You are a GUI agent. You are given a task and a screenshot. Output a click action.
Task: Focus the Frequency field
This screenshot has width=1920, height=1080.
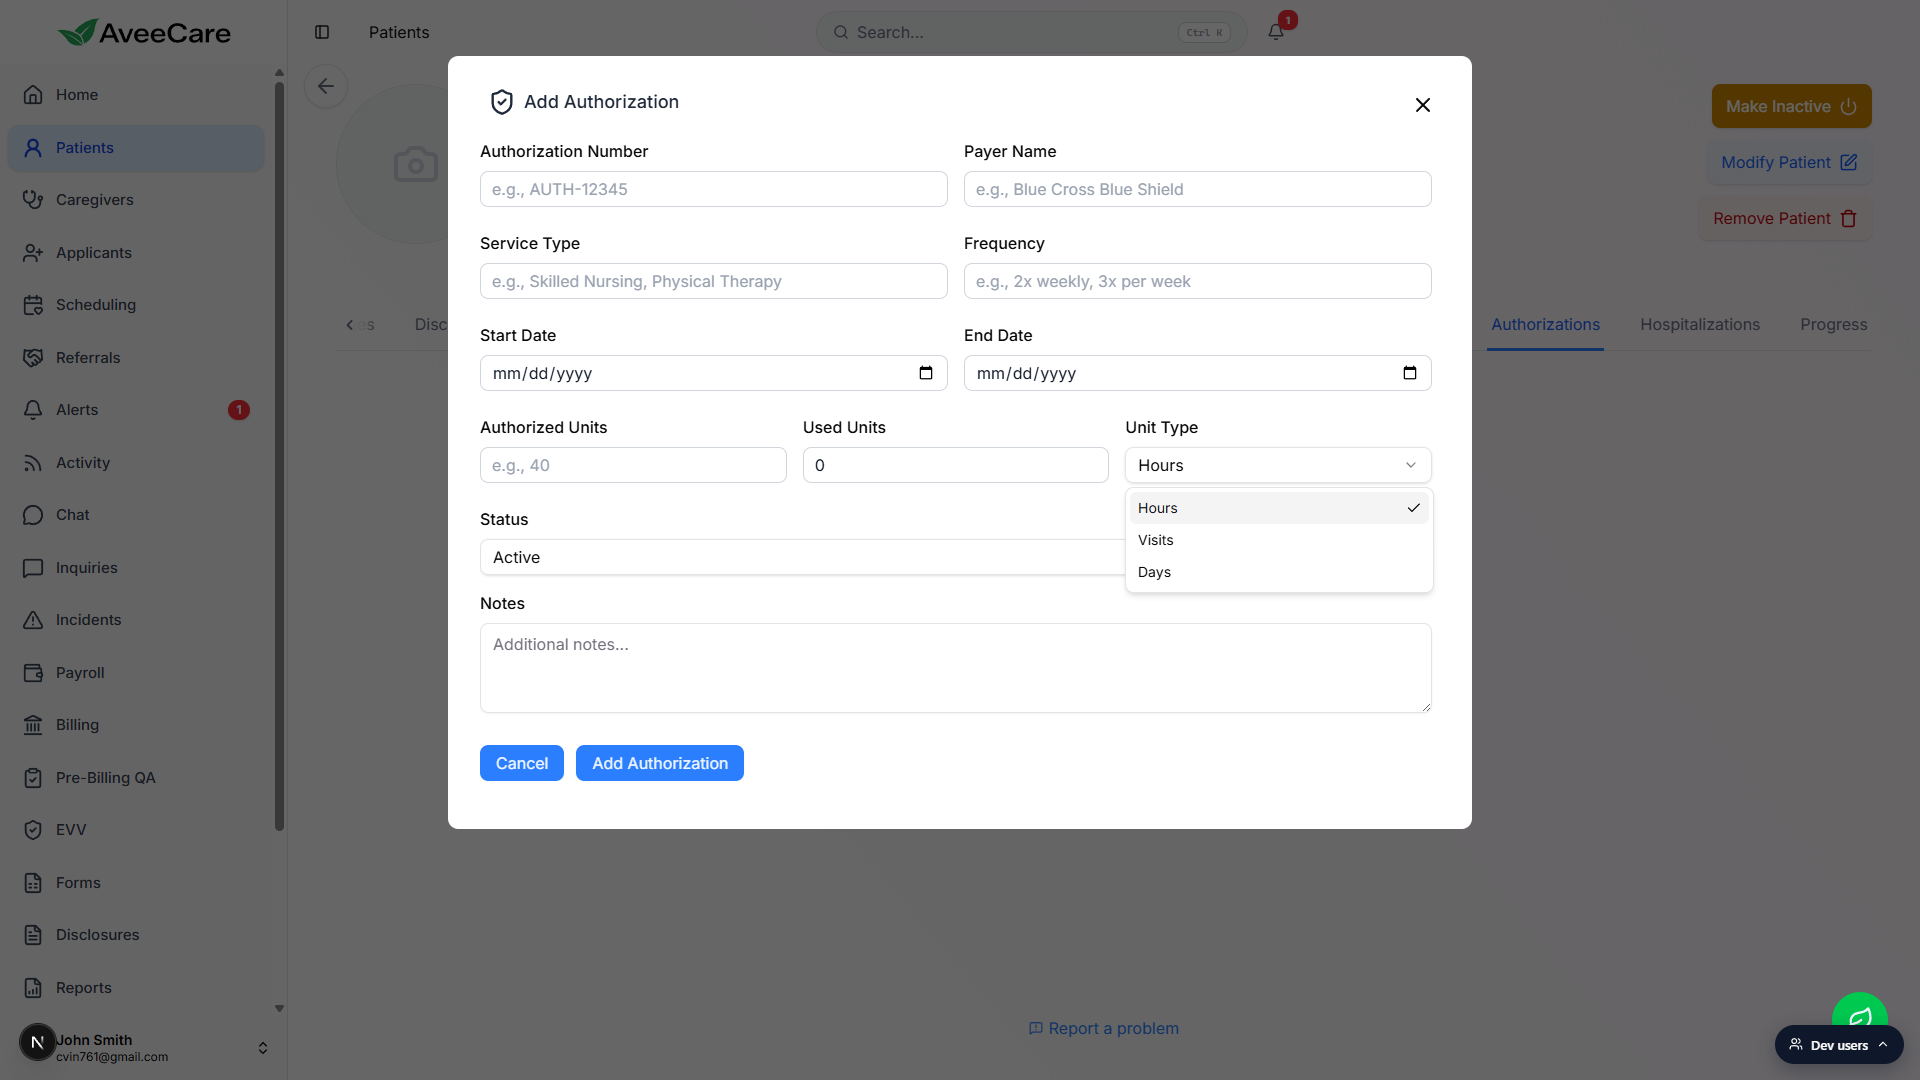click(1197, 281)
